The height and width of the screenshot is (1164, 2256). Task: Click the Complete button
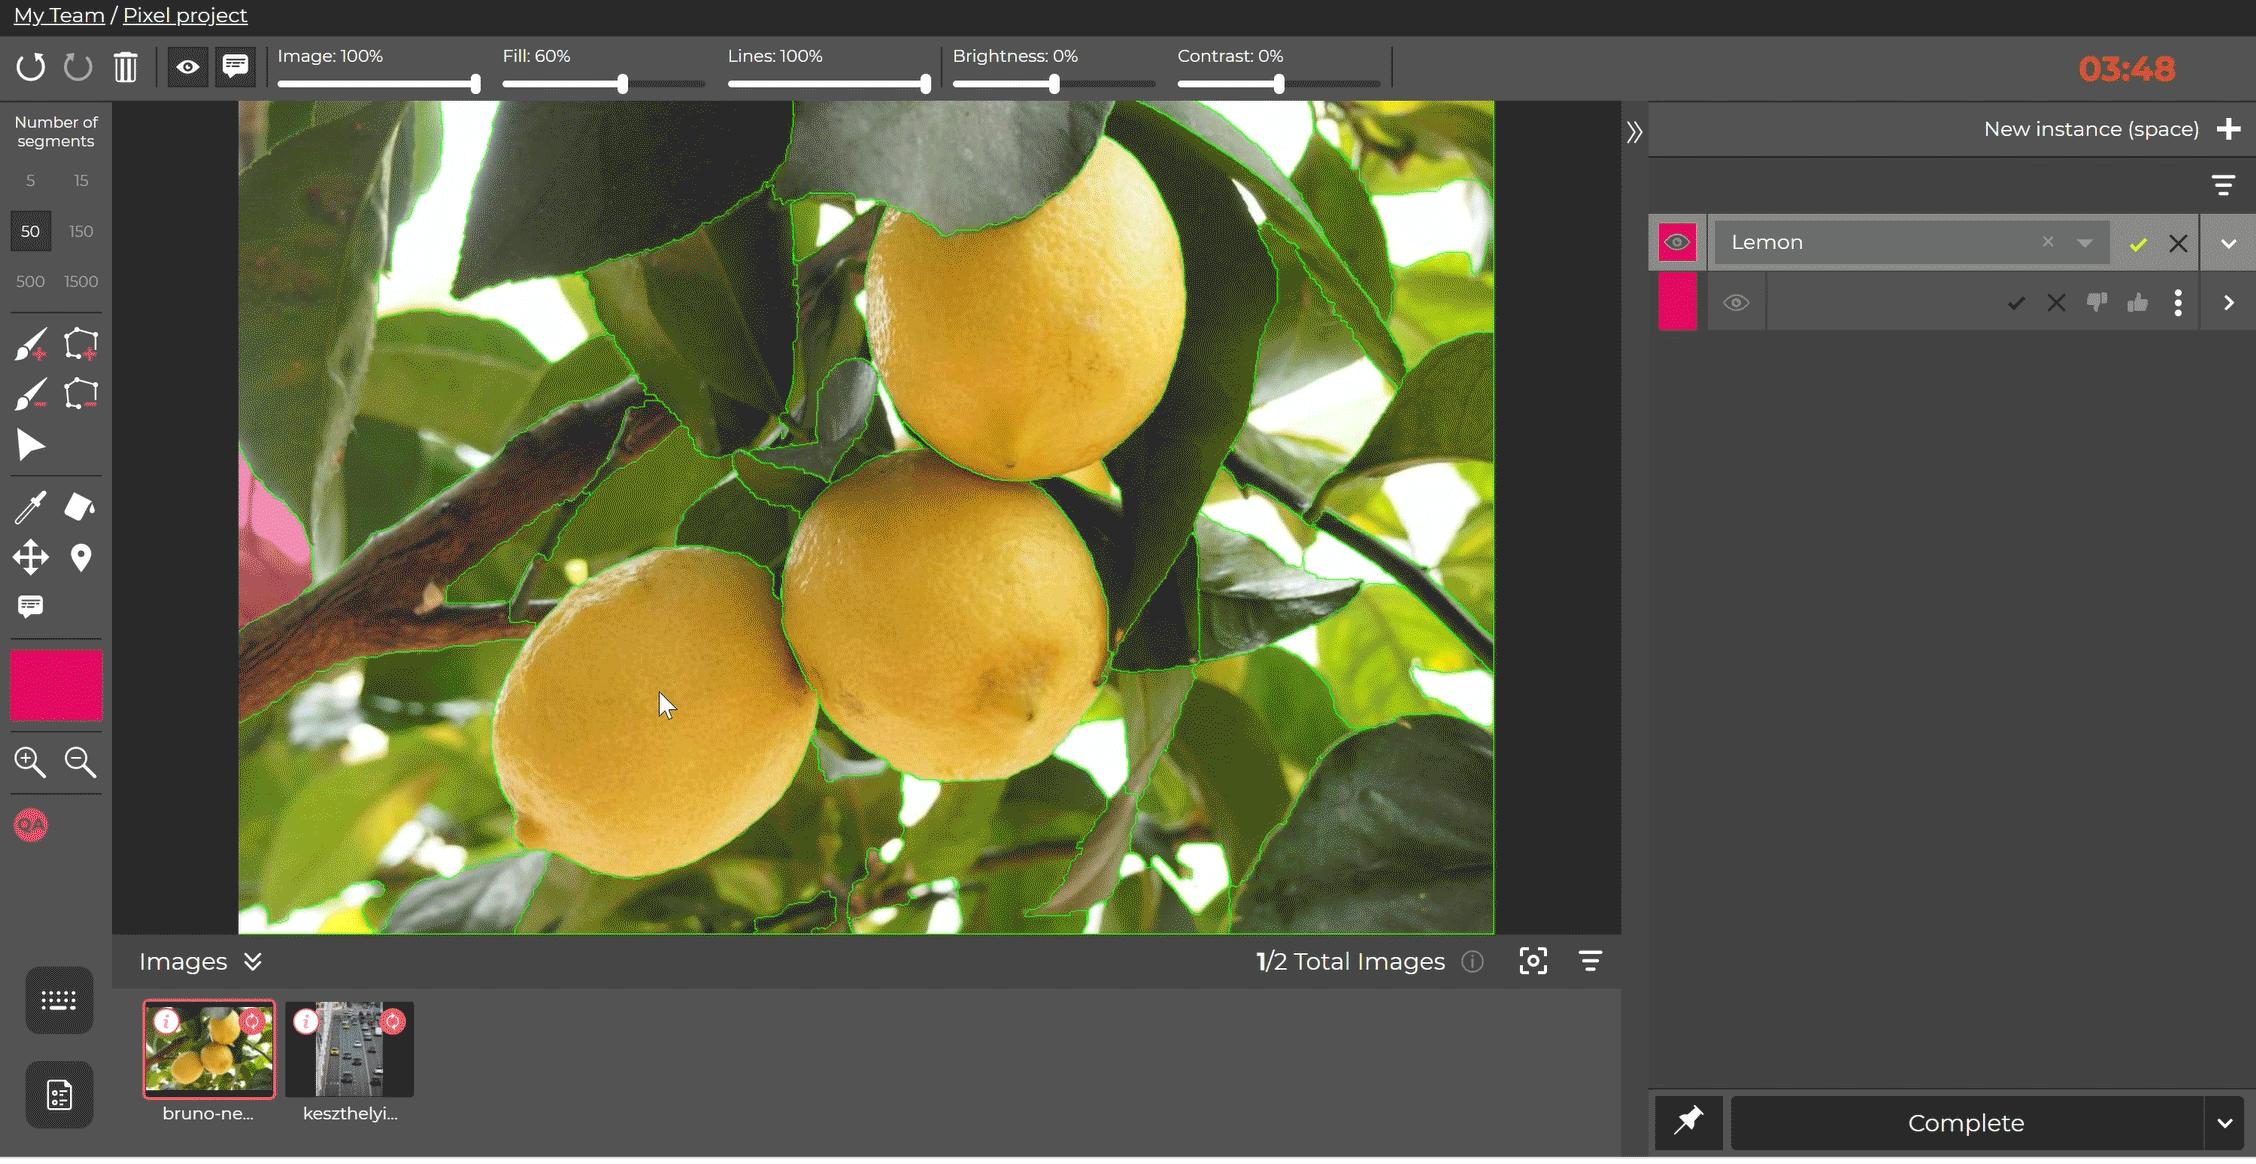pyautogui.click(x=1965, y=1122)
